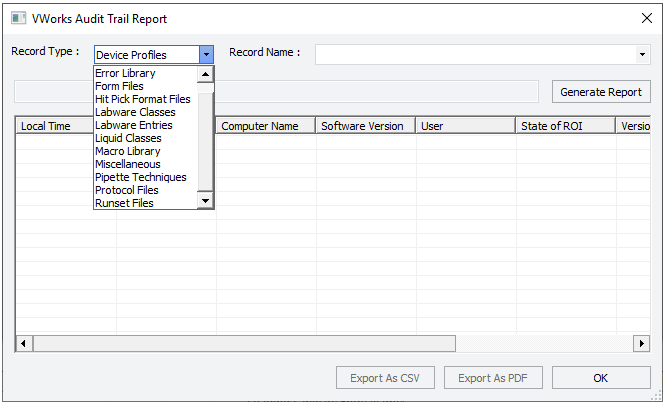Click the Software Version column header

(366, 126)
